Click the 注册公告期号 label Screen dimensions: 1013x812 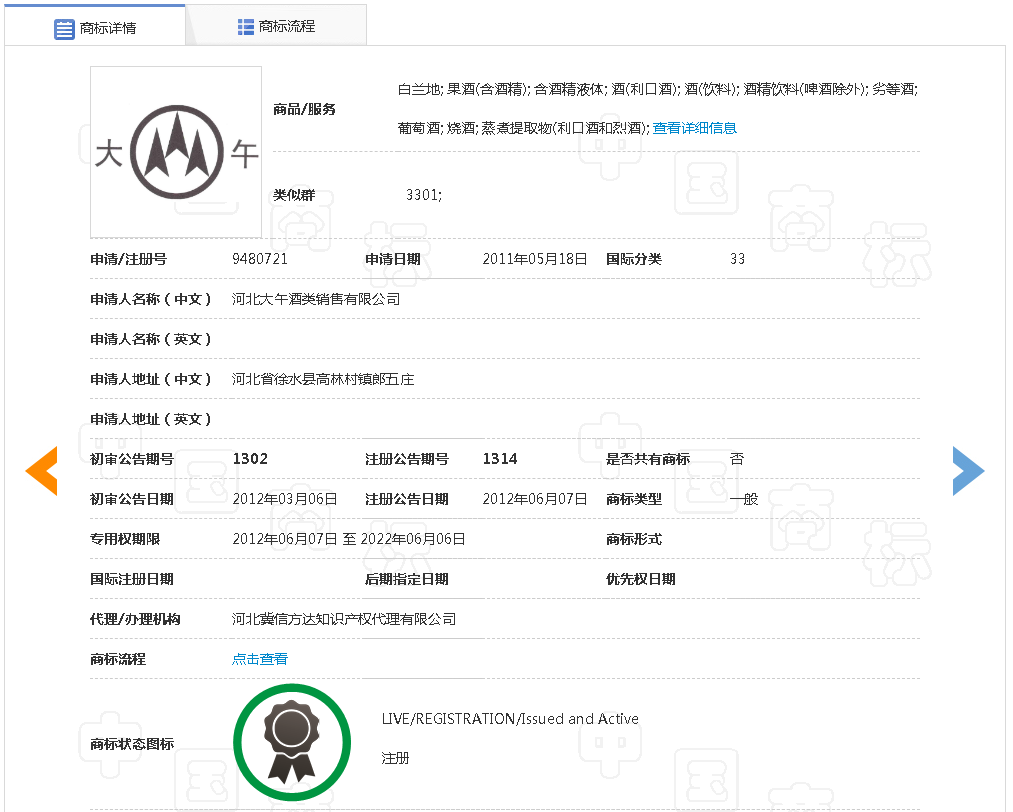coord(407,459)
